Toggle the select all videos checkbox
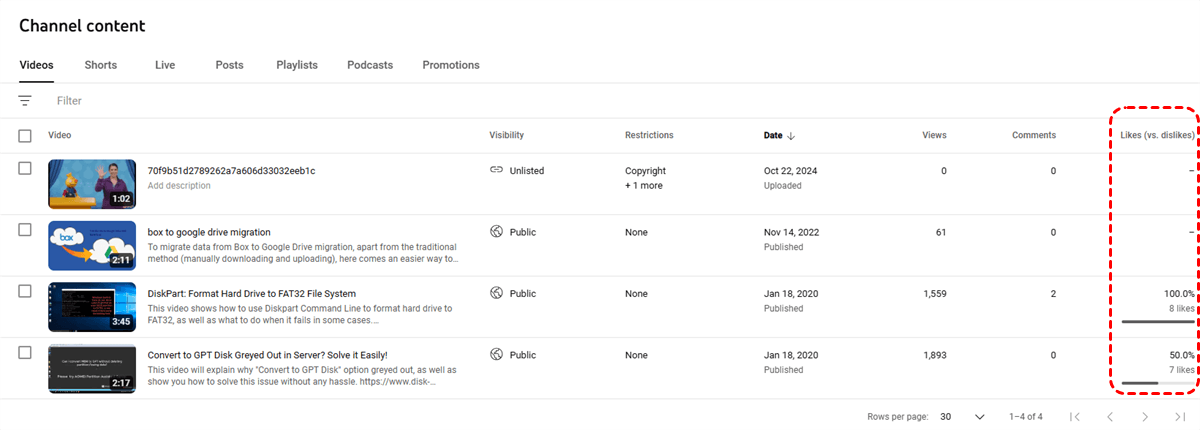The height and width of the screenshot is (430, 1200). [25, 136]
